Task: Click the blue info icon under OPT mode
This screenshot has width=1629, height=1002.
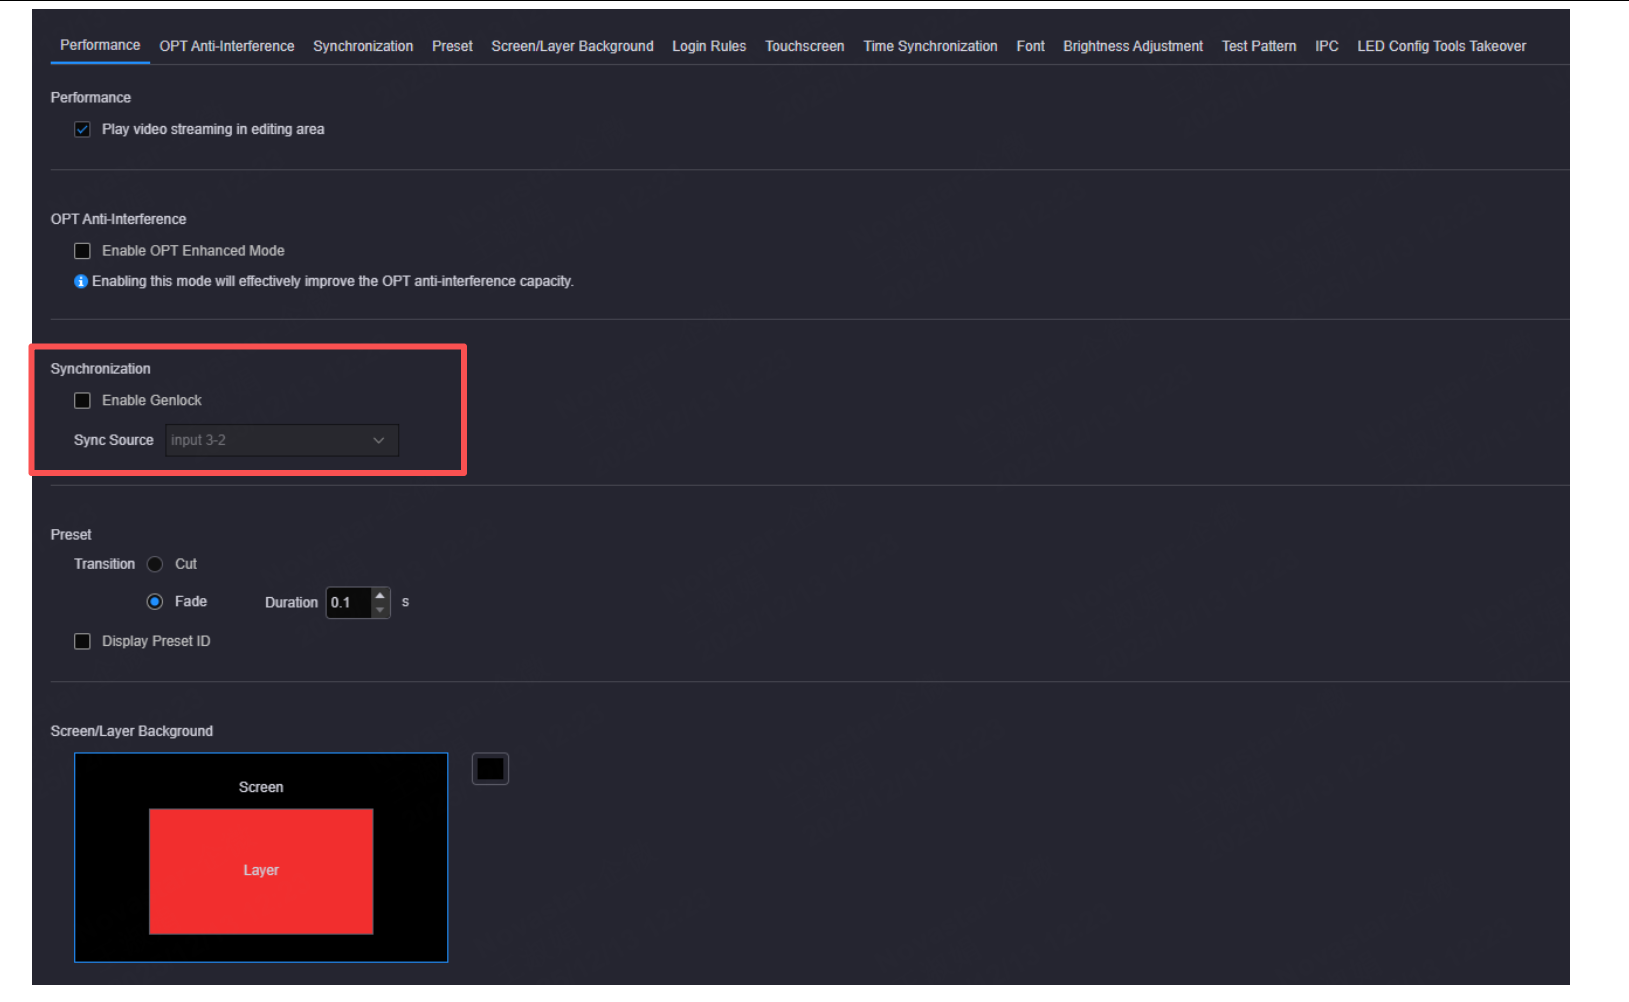Action: (x=81, y=281)
